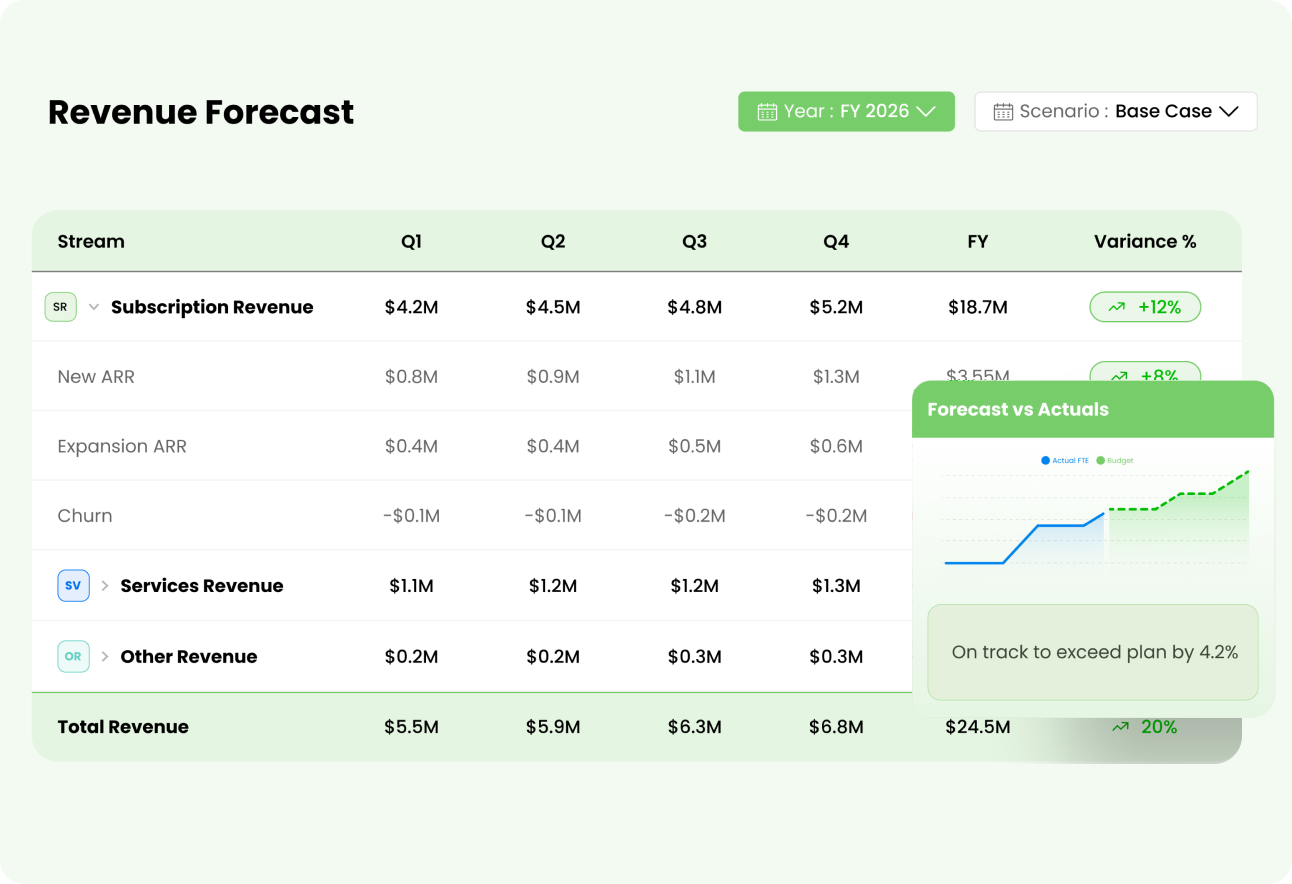Click Subscription Revenue Q3 value $4.8M
The height and width of the screenshot is (884, 1292).
click(x=695, y=307)
